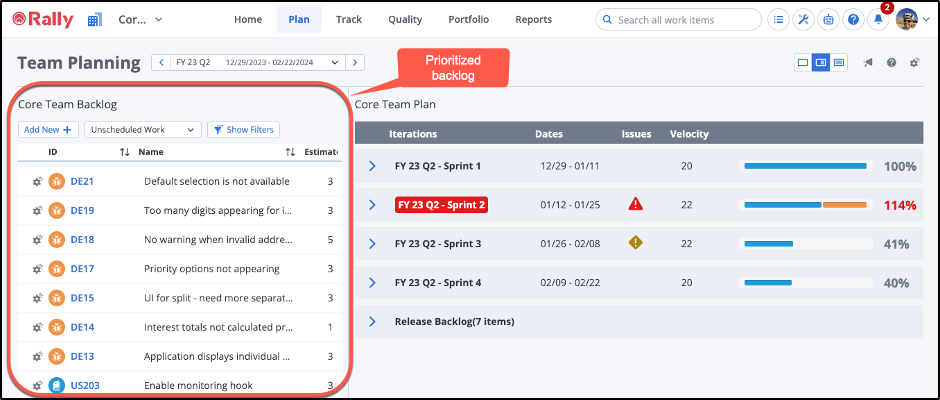Select the rightmost layout view toggle
Screen dimensions: 940x400
pos(839,63)
